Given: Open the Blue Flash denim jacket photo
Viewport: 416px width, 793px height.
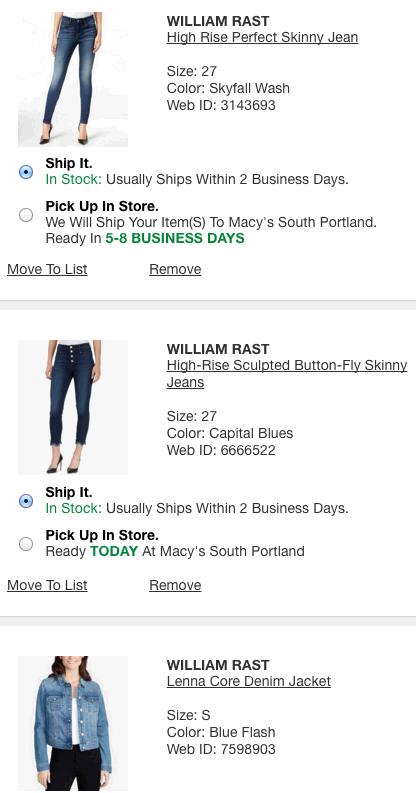Looking at the screenshot, I should tap(73, 723).
